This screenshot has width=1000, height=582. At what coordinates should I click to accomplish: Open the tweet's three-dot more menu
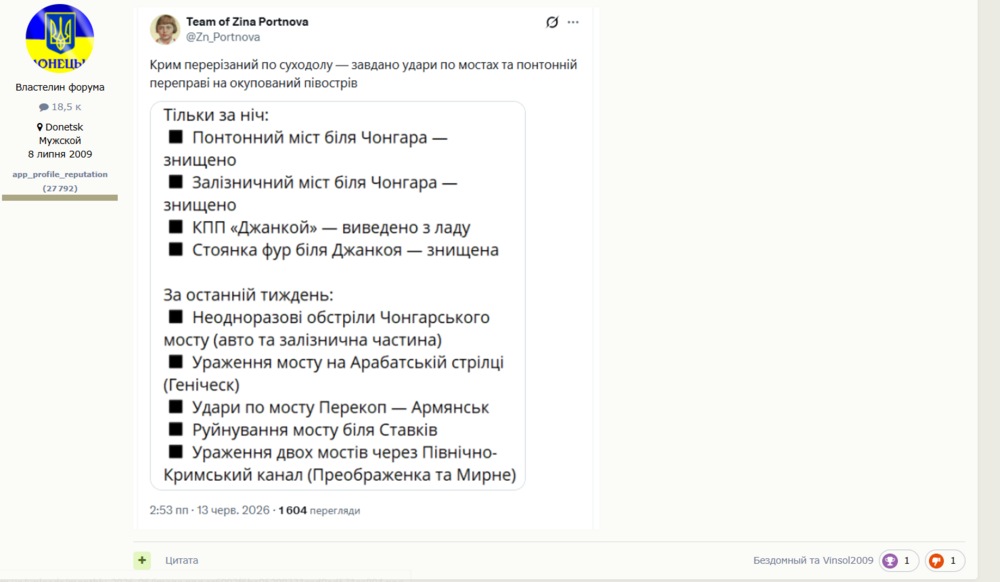pyautogui.click(x=573, y=22)
